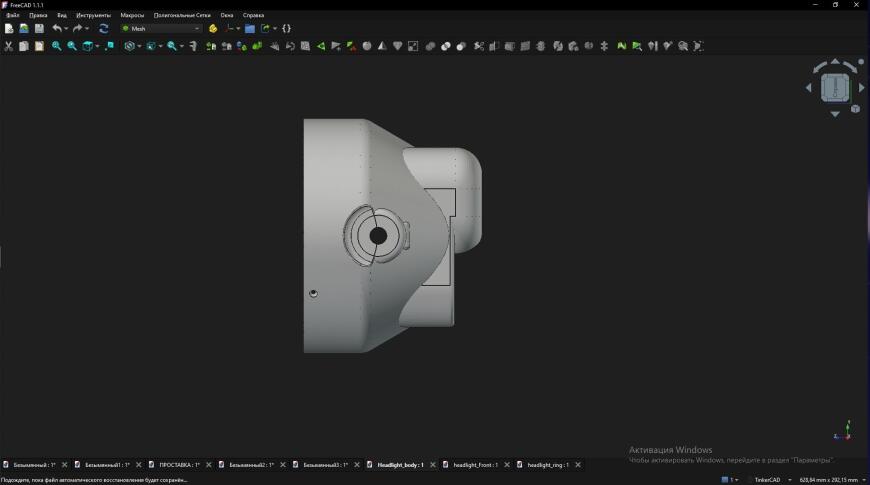Open the Вид menu
870x485 pixels.
[62, 15]
